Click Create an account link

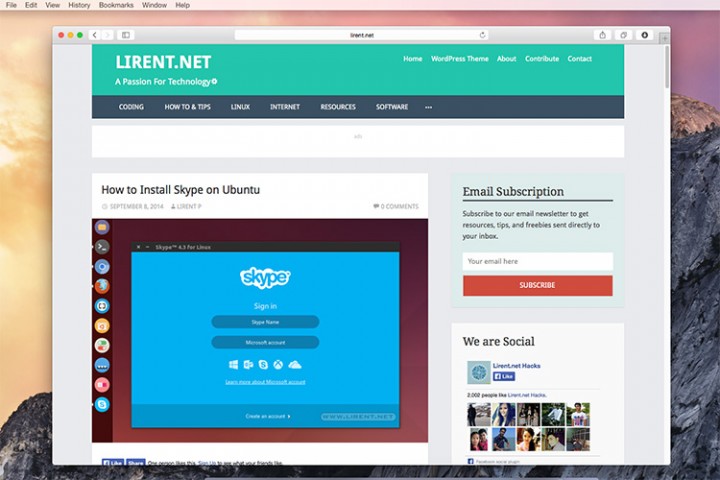268,416
